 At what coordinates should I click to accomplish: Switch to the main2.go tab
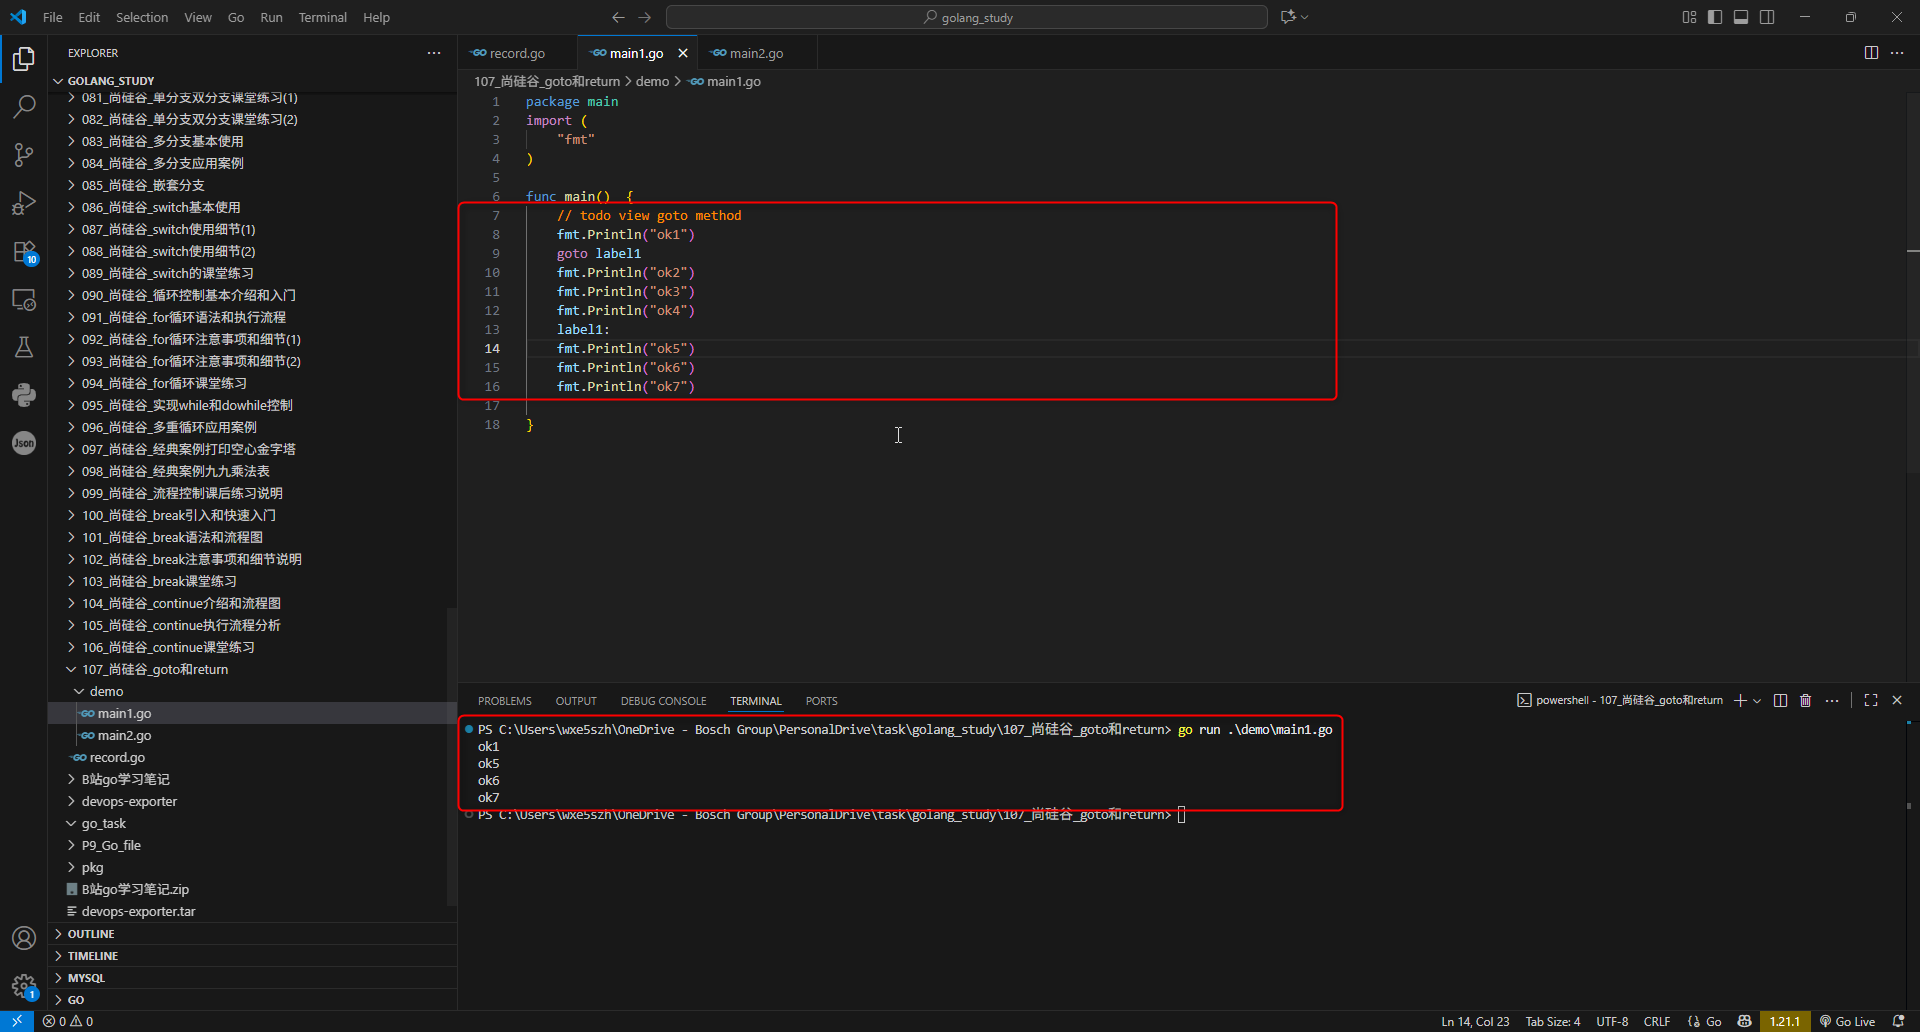tap(757, 53)
